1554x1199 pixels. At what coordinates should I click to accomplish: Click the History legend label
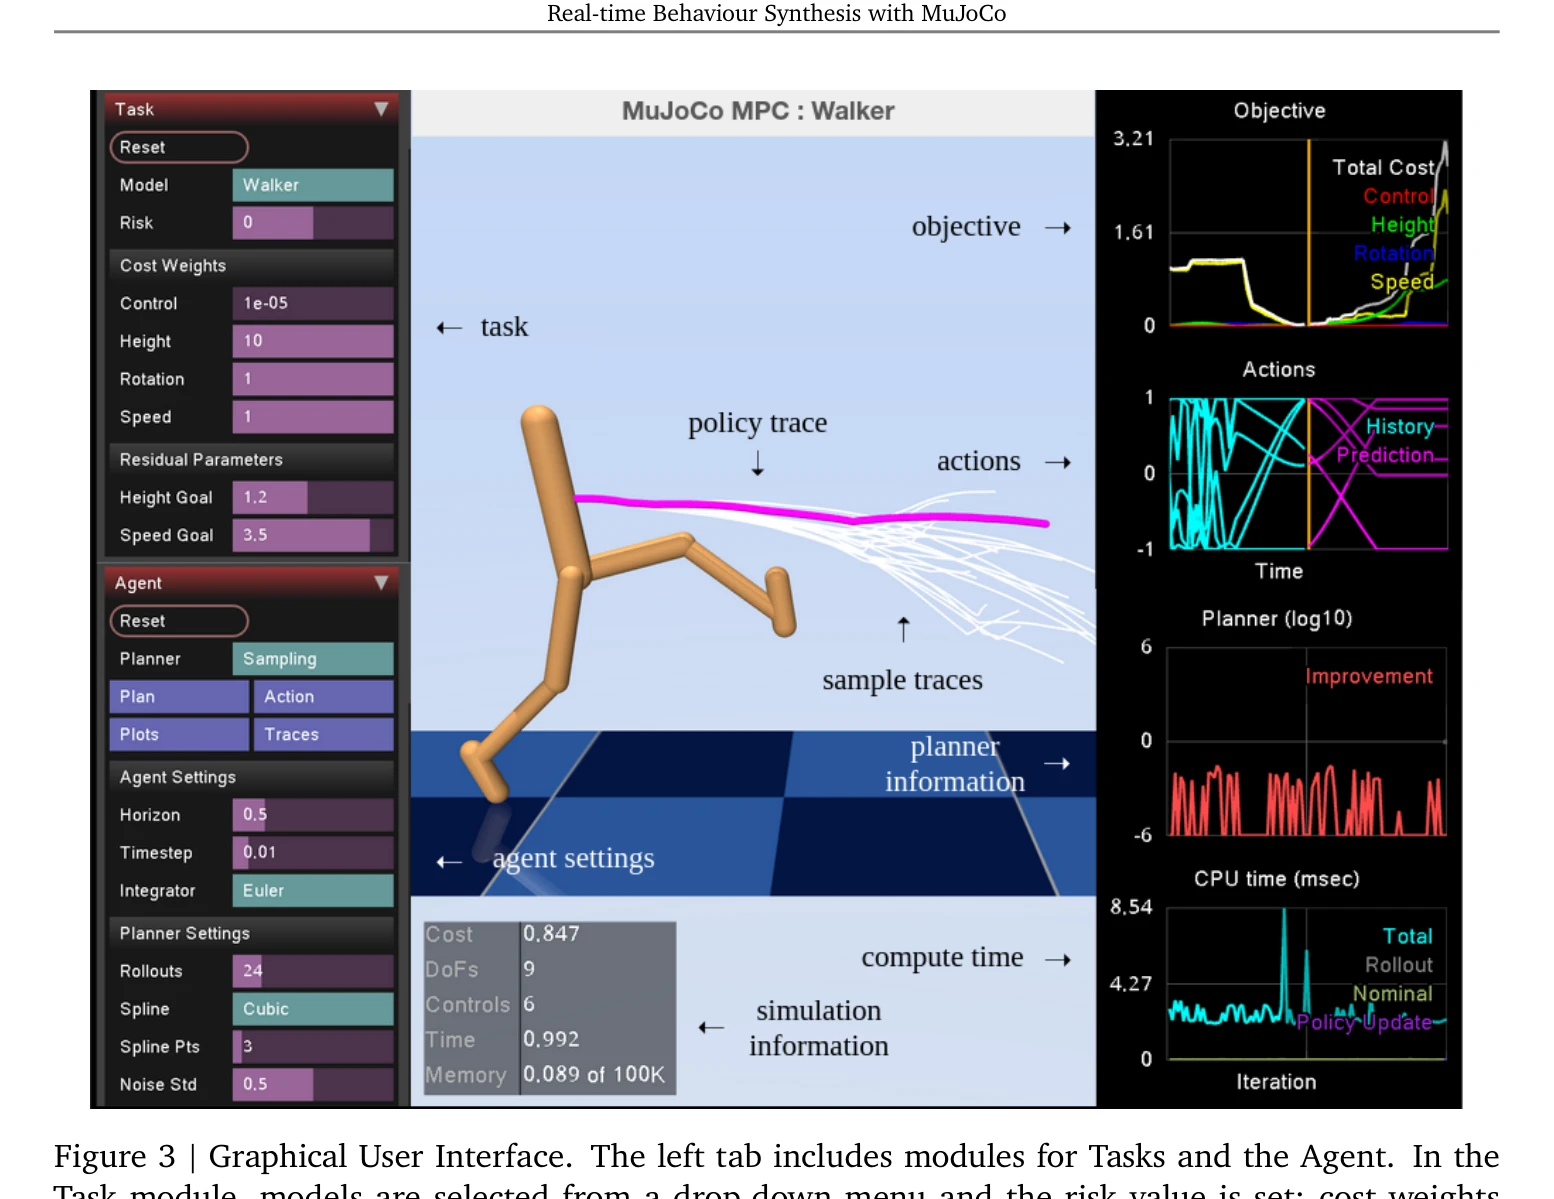click(1400, 427)
